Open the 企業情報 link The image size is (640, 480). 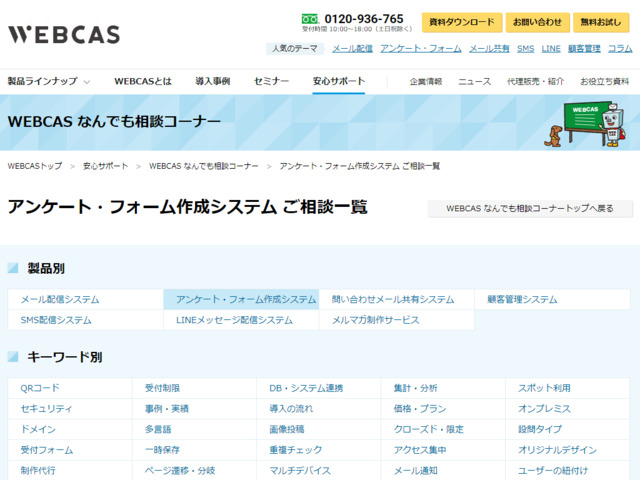click(426, 81)
